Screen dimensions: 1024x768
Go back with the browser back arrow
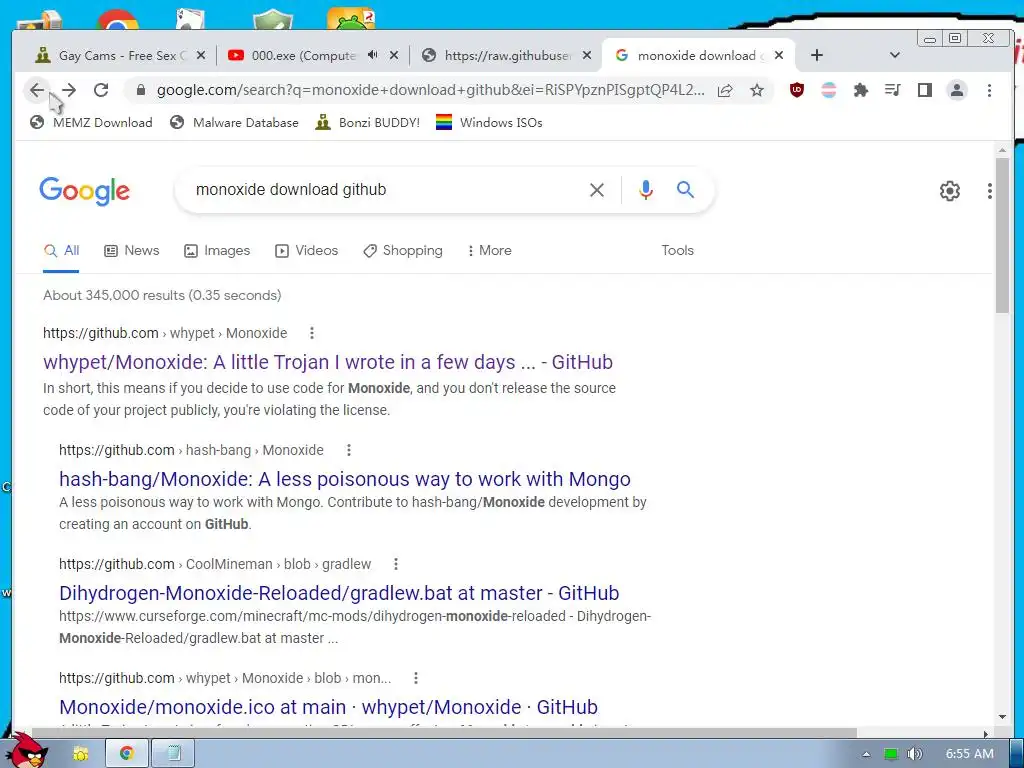[37, 90]
